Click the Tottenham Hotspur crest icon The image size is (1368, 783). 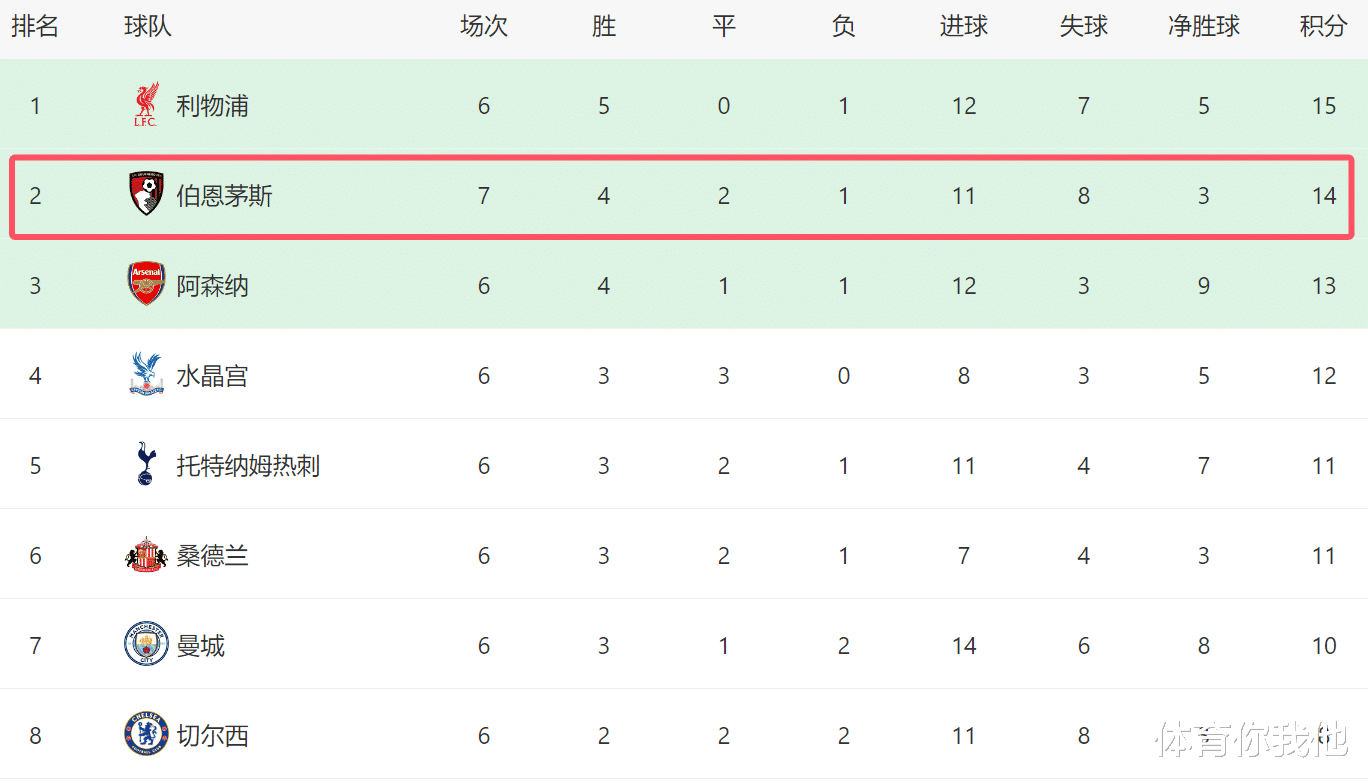coord(146,465)
